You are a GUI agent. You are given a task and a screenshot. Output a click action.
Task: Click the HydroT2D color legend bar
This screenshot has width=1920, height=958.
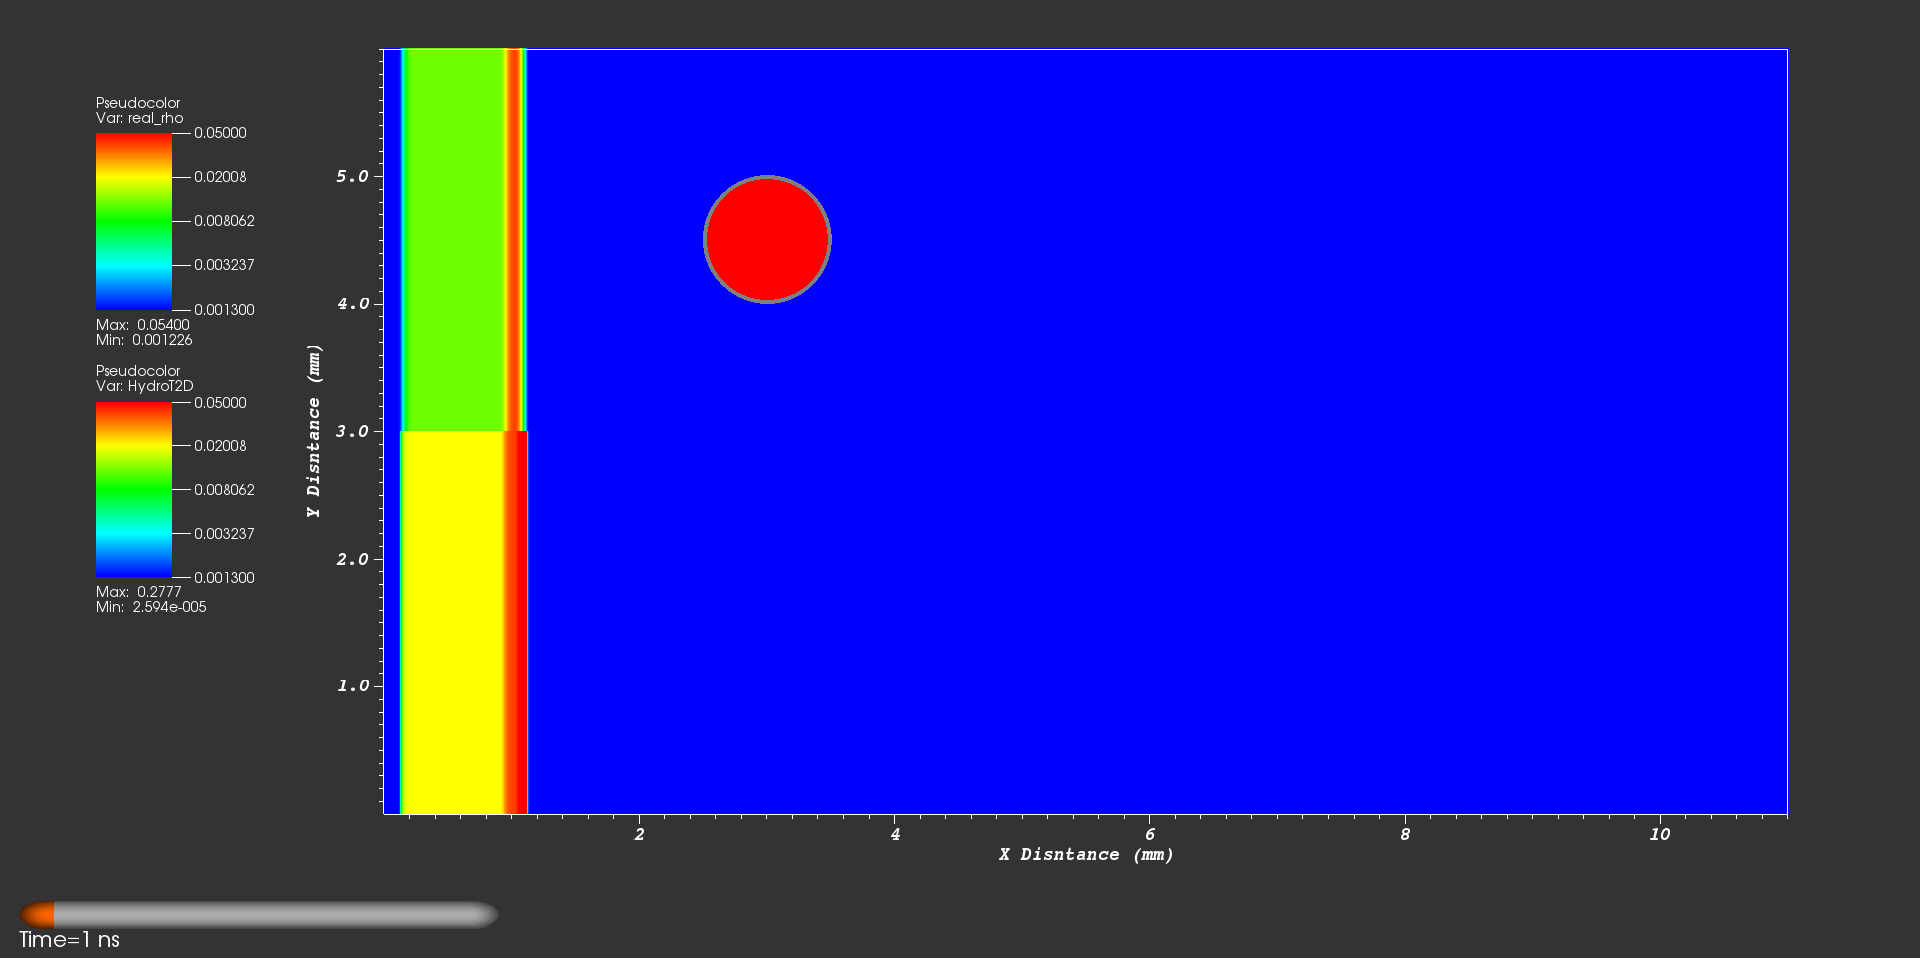pos(133,490)
